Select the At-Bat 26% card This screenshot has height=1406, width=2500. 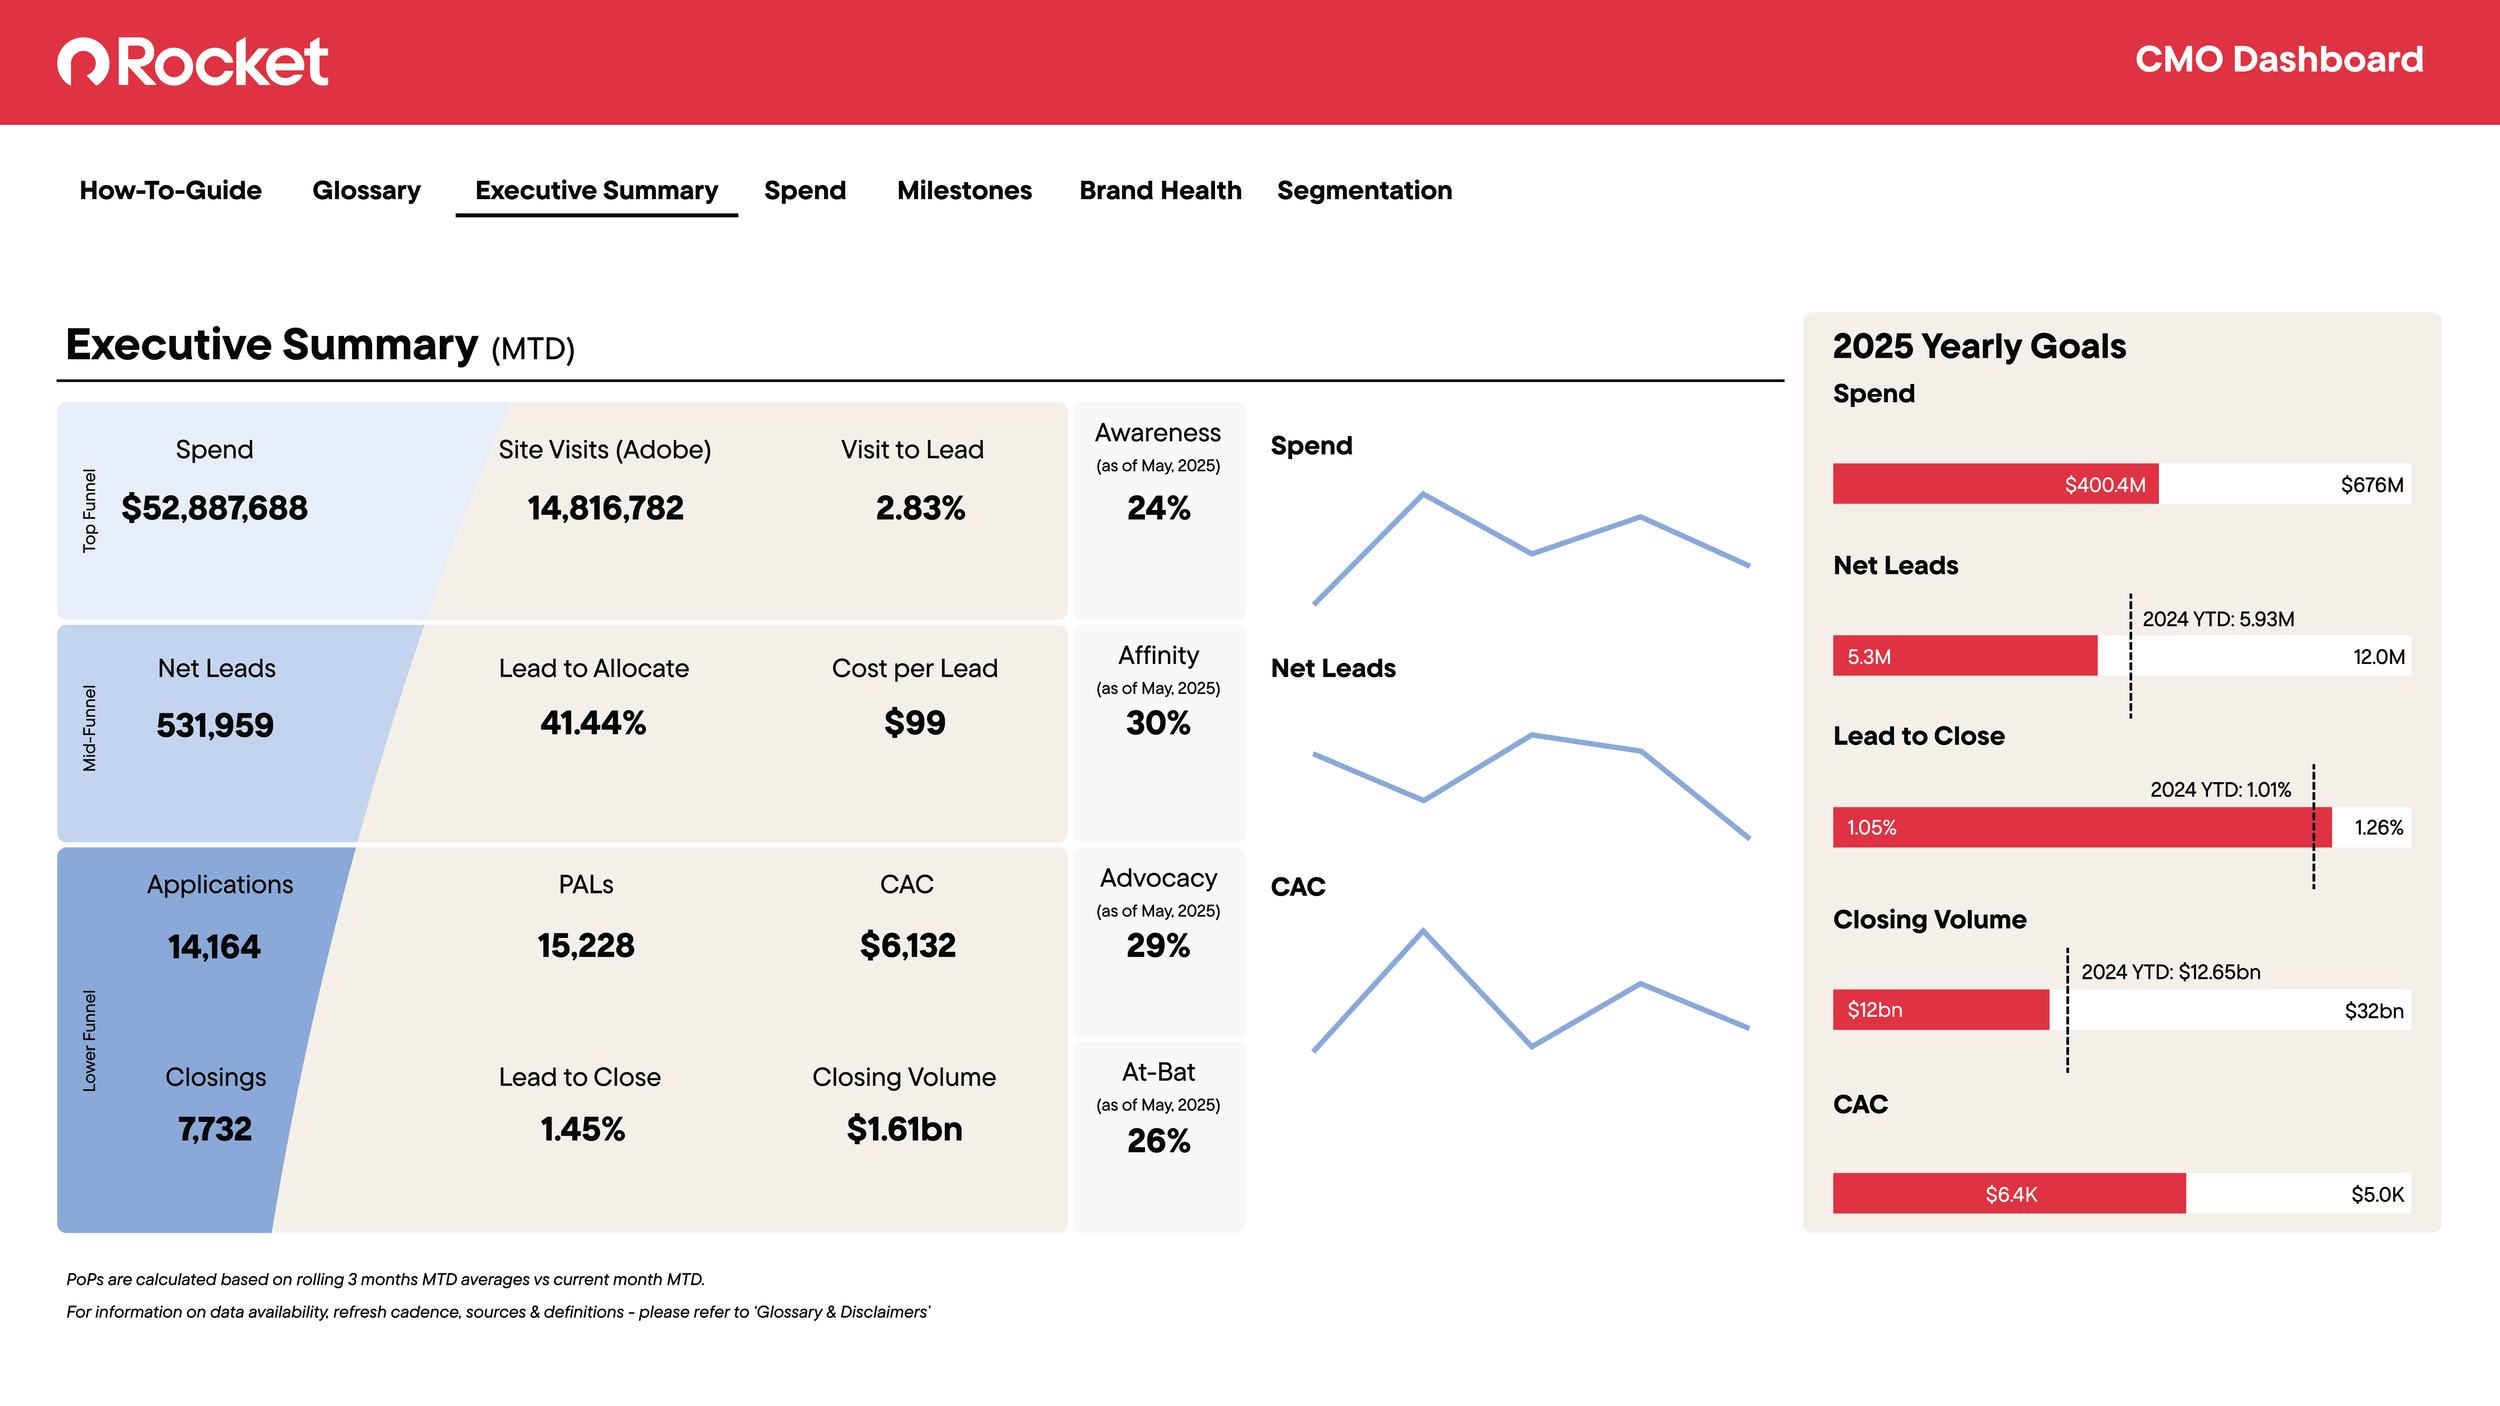pos(1158,1138)
